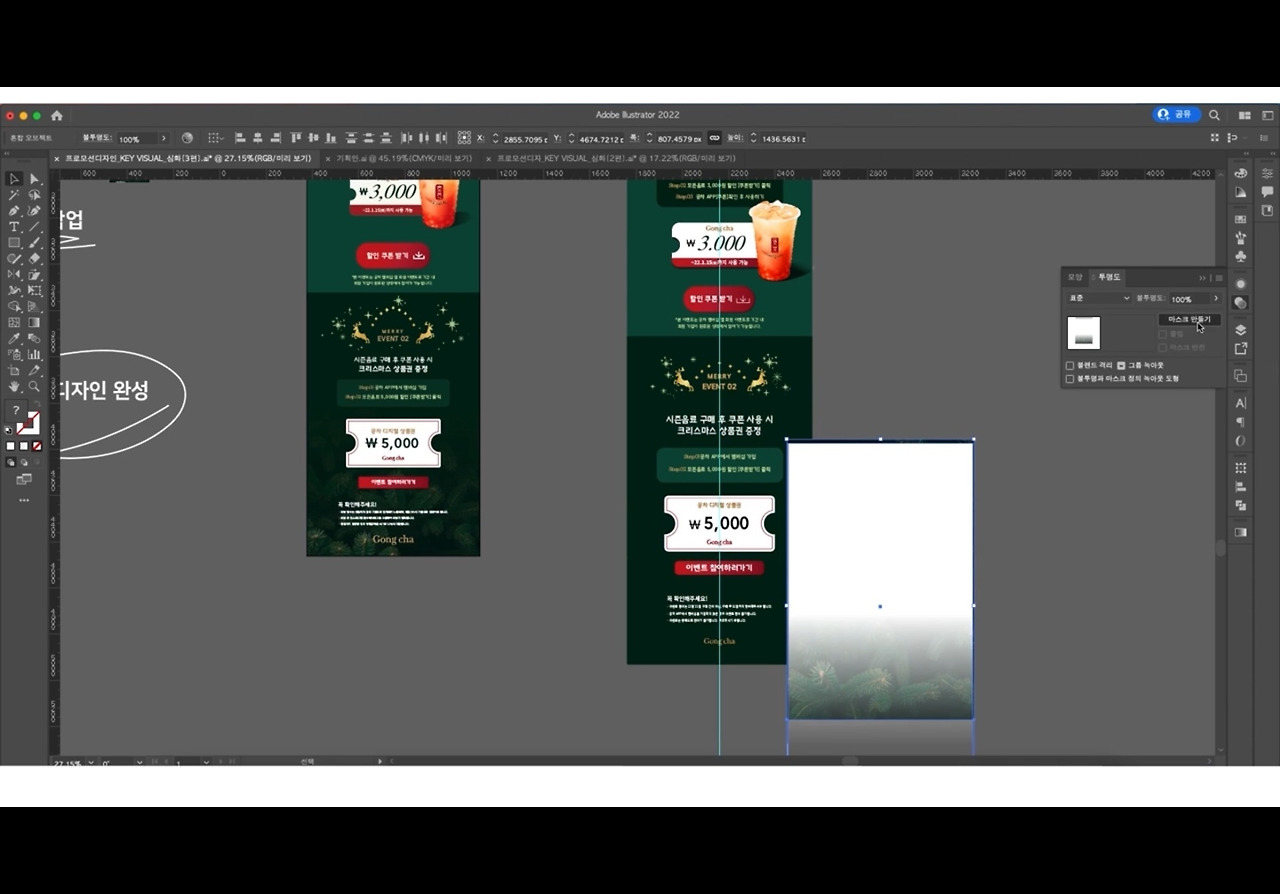Toggle the 블렌드 격리 checkbox
Screen dimensions: 1280x894
[x=1070, y=366]
